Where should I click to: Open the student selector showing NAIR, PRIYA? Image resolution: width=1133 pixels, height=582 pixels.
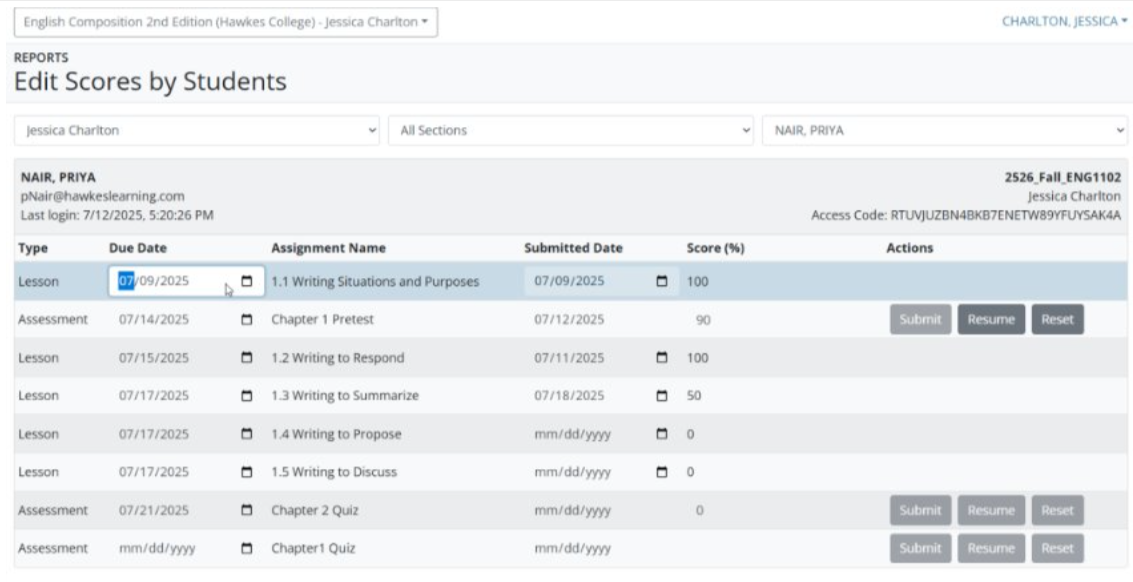[945, 131]
